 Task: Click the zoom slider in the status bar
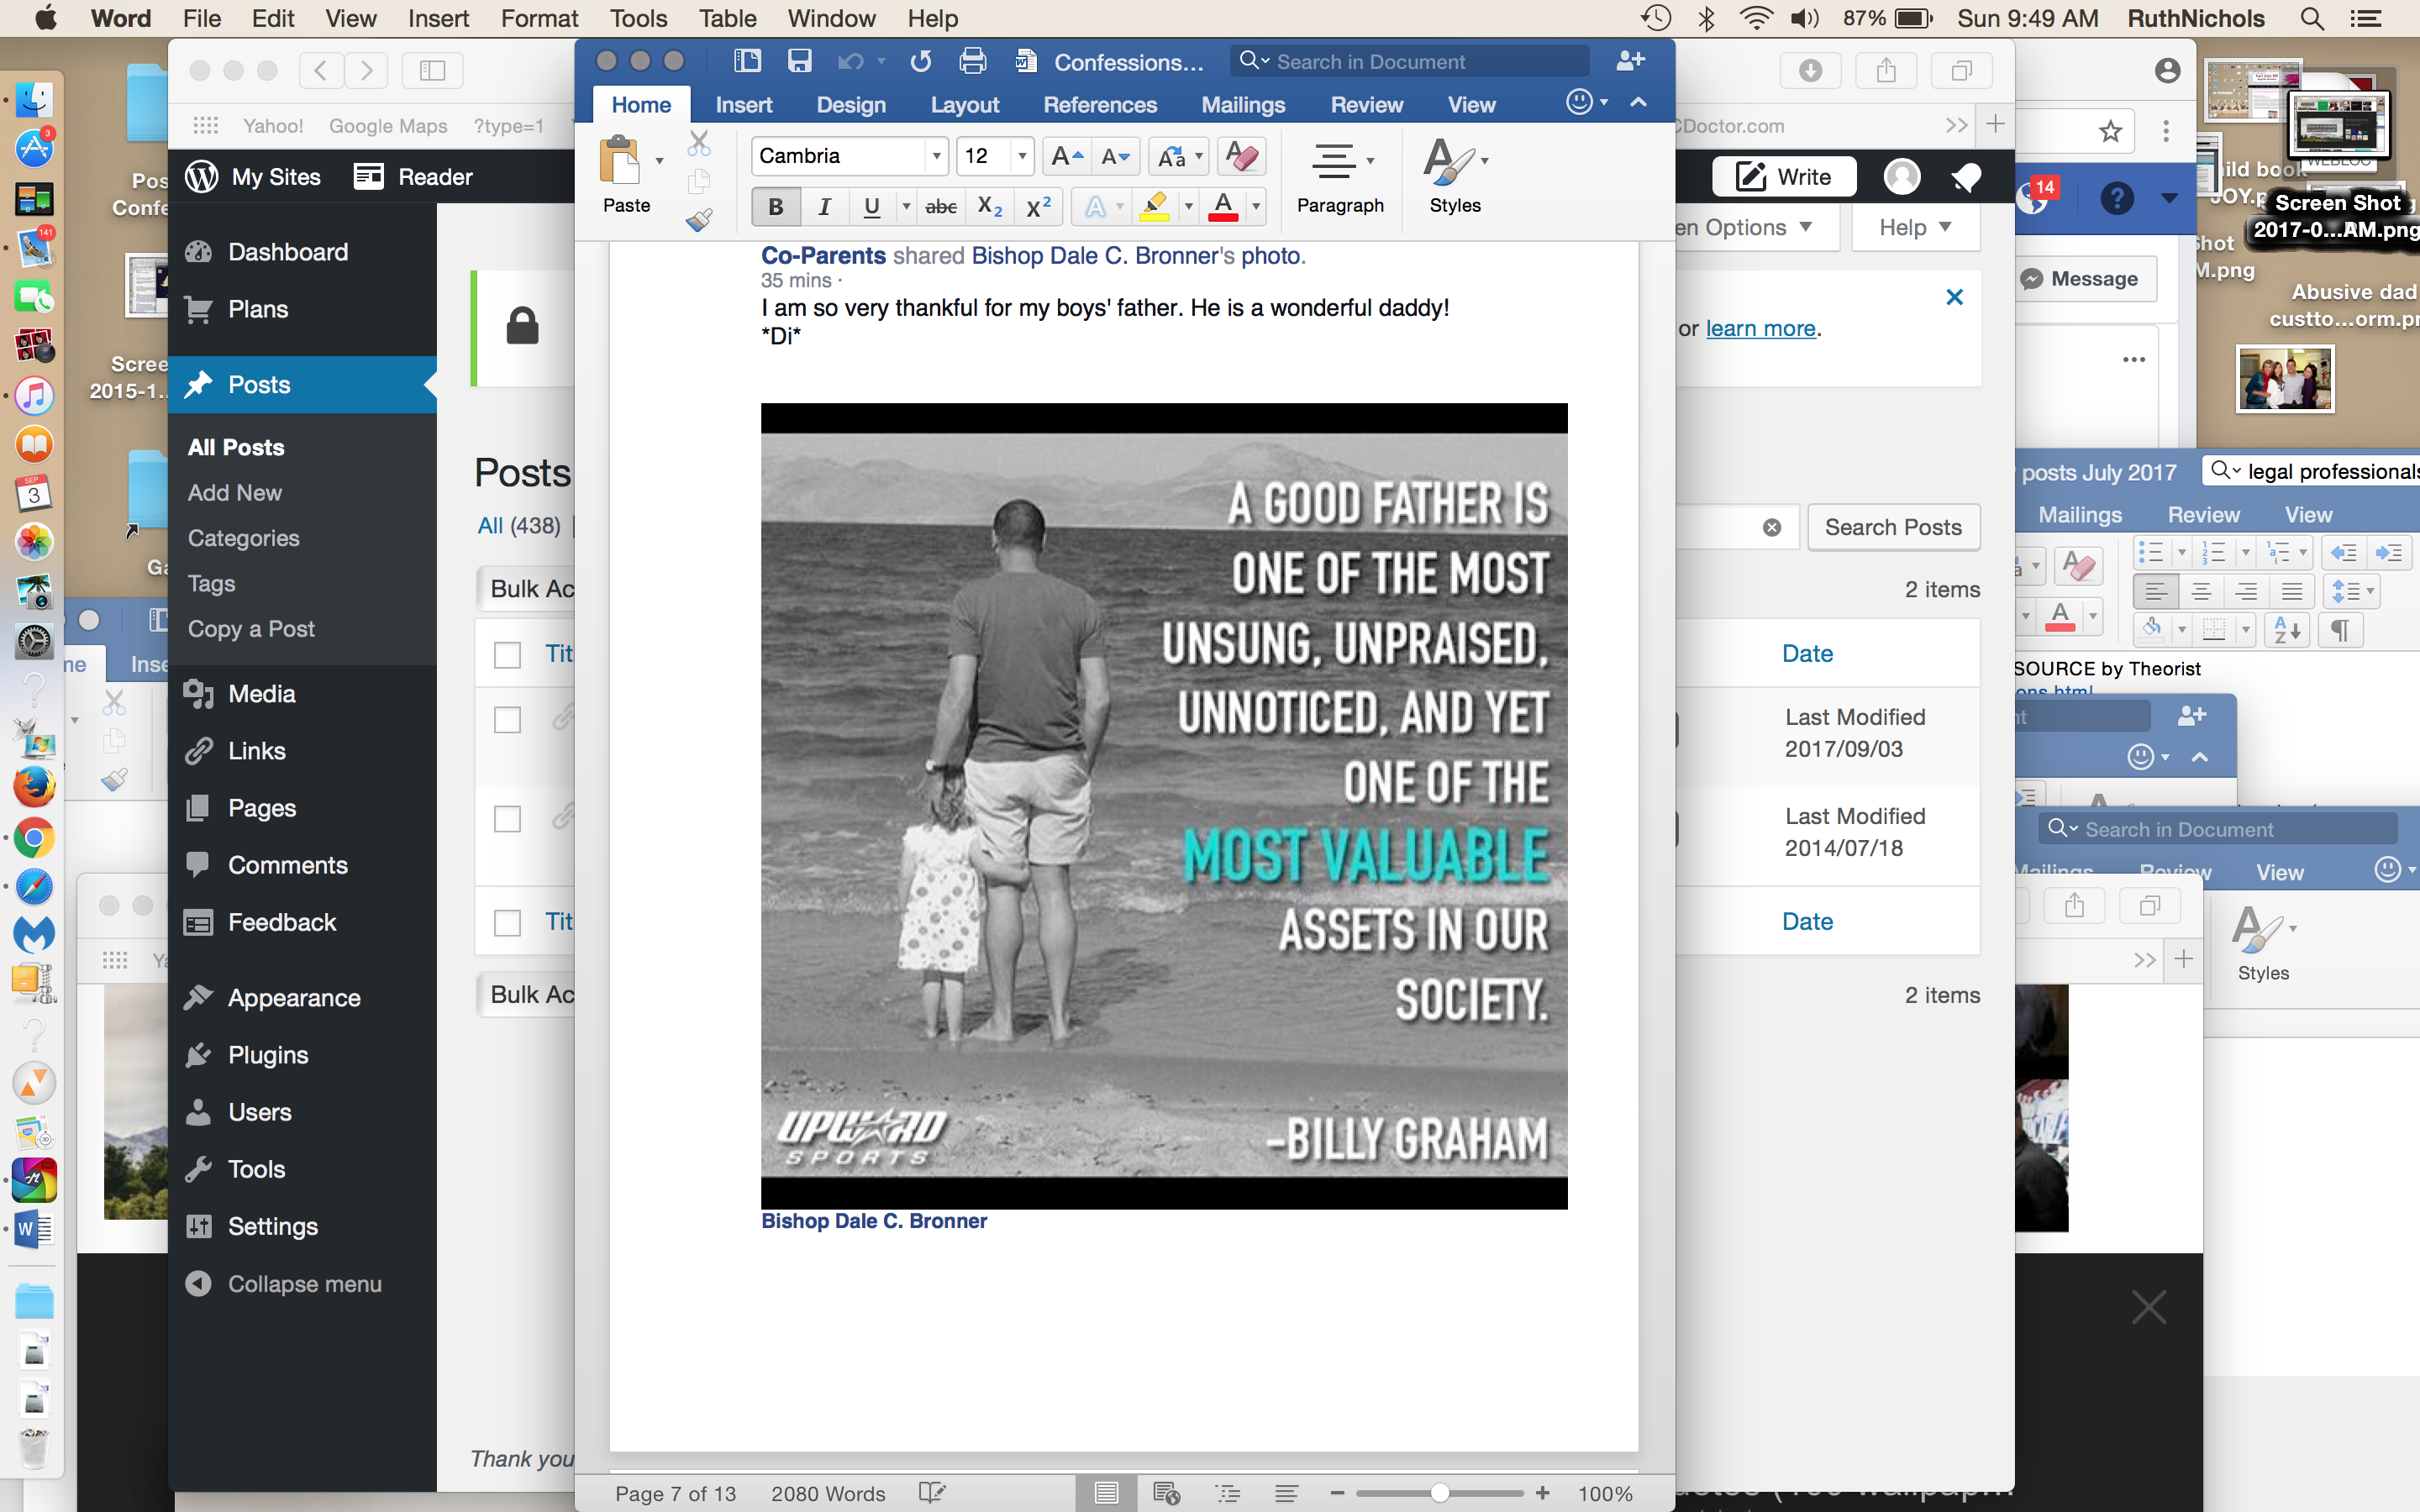click(1439, 1493)
